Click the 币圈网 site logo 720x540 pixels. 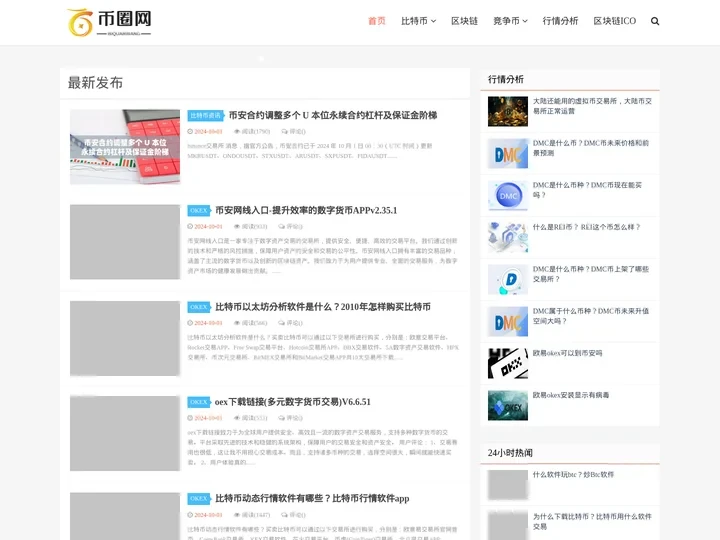109,22
